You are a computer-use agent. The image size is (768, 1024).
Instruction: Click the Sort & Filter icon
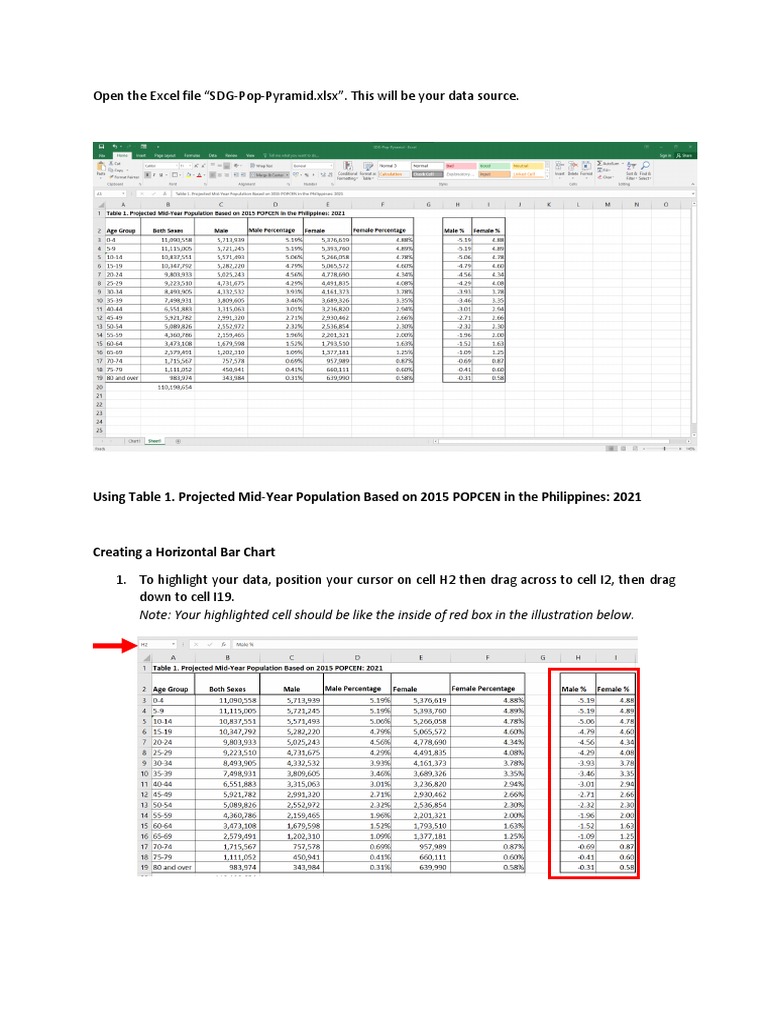631,168
